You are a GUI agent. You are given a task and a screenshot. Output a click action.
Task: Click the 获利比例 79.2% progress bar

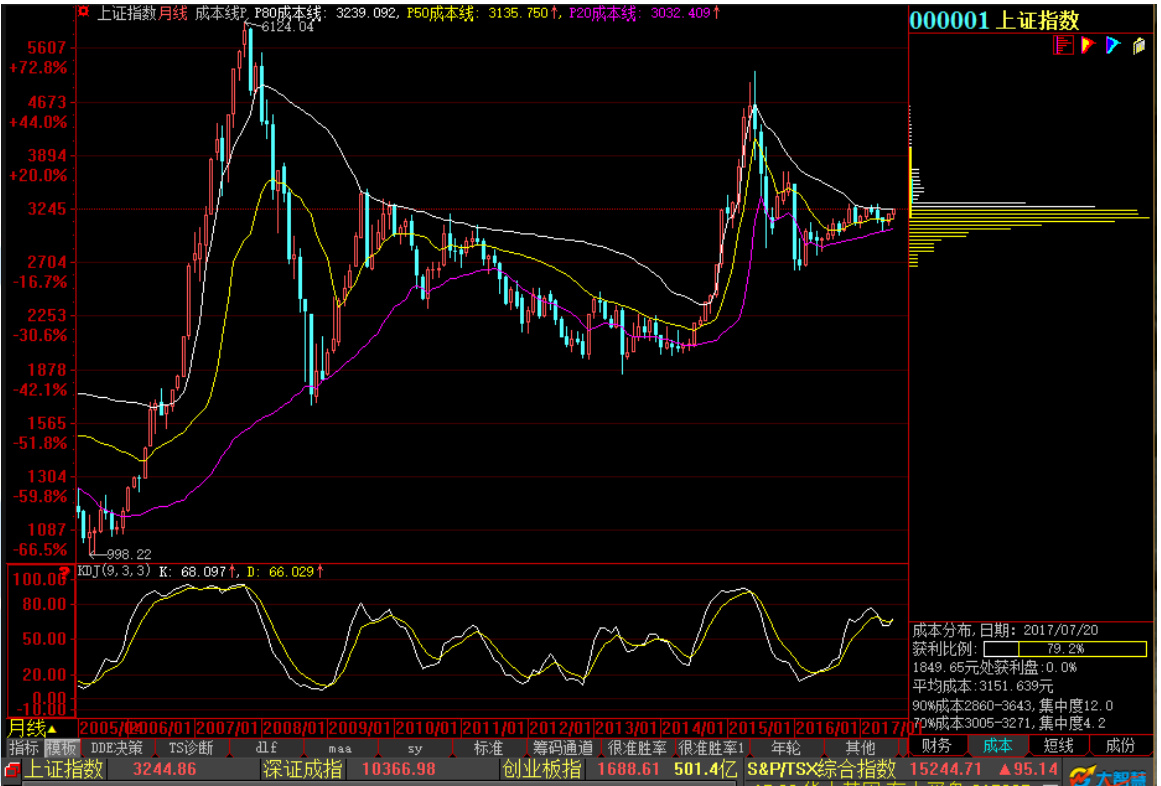(1058, 649)
